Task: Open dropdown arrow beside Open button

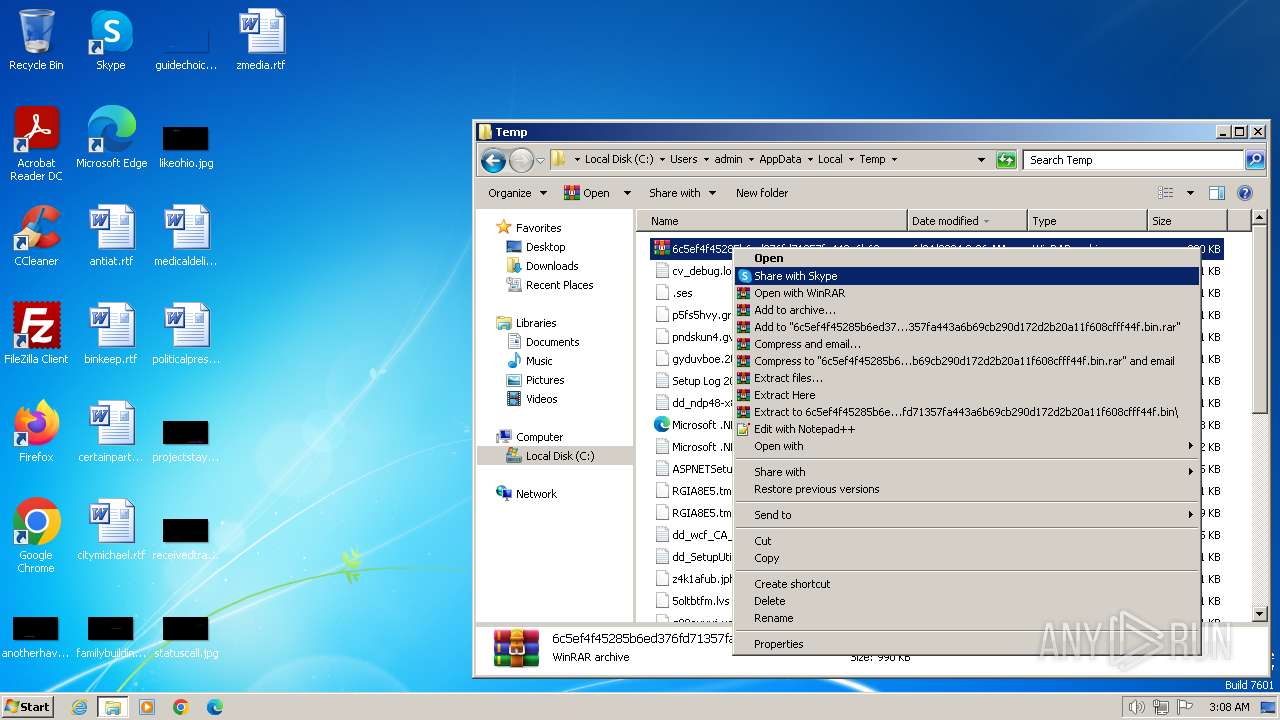Action: pyautogui.click(x=627, y=193)
